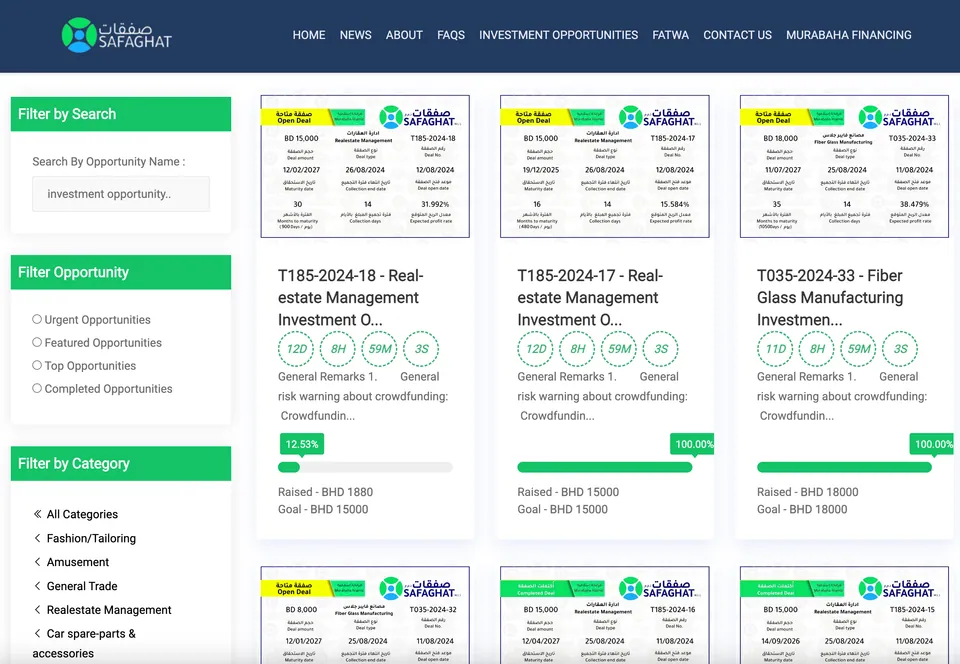The width and height of the screenshot is (960, 664).
Task: Click the 'Filter by Search' heading
Action: pyautogui.click(x=67, y=114)
